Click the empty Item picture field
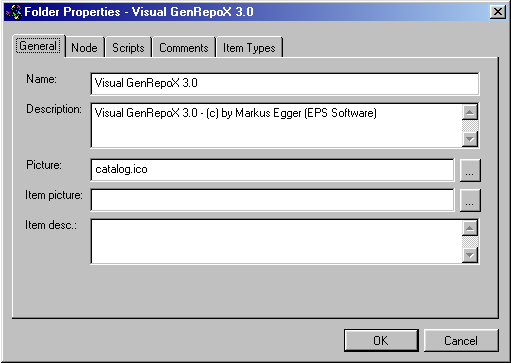 pyautogui.click(x=272, y=200)
